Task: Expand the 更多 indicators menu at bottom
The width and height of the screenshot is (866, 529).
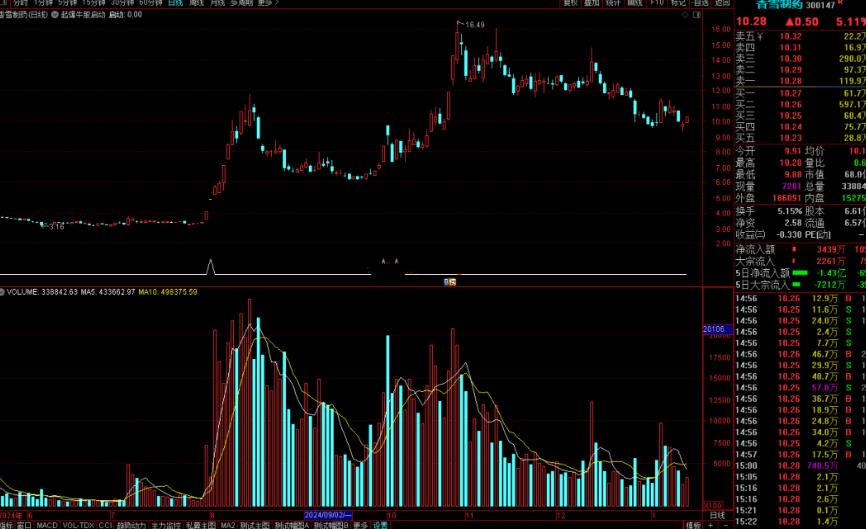Action: (361, 525)
